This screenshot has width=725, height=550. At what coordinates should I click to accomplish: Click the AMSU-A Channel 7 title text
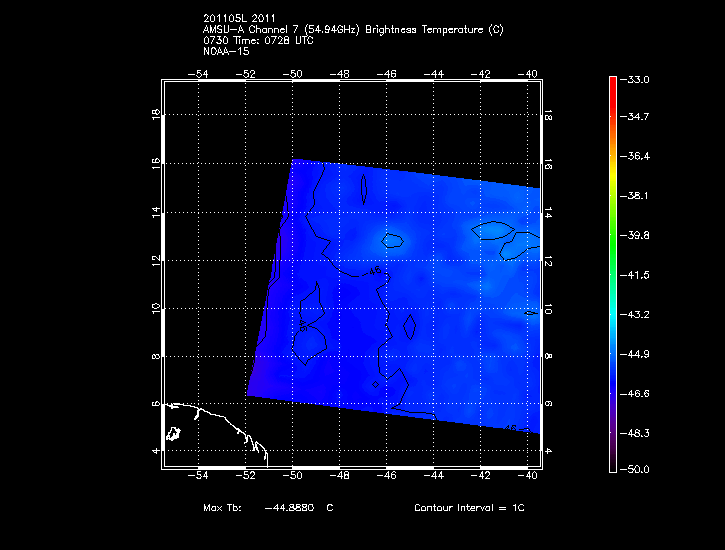pos(352,30)
